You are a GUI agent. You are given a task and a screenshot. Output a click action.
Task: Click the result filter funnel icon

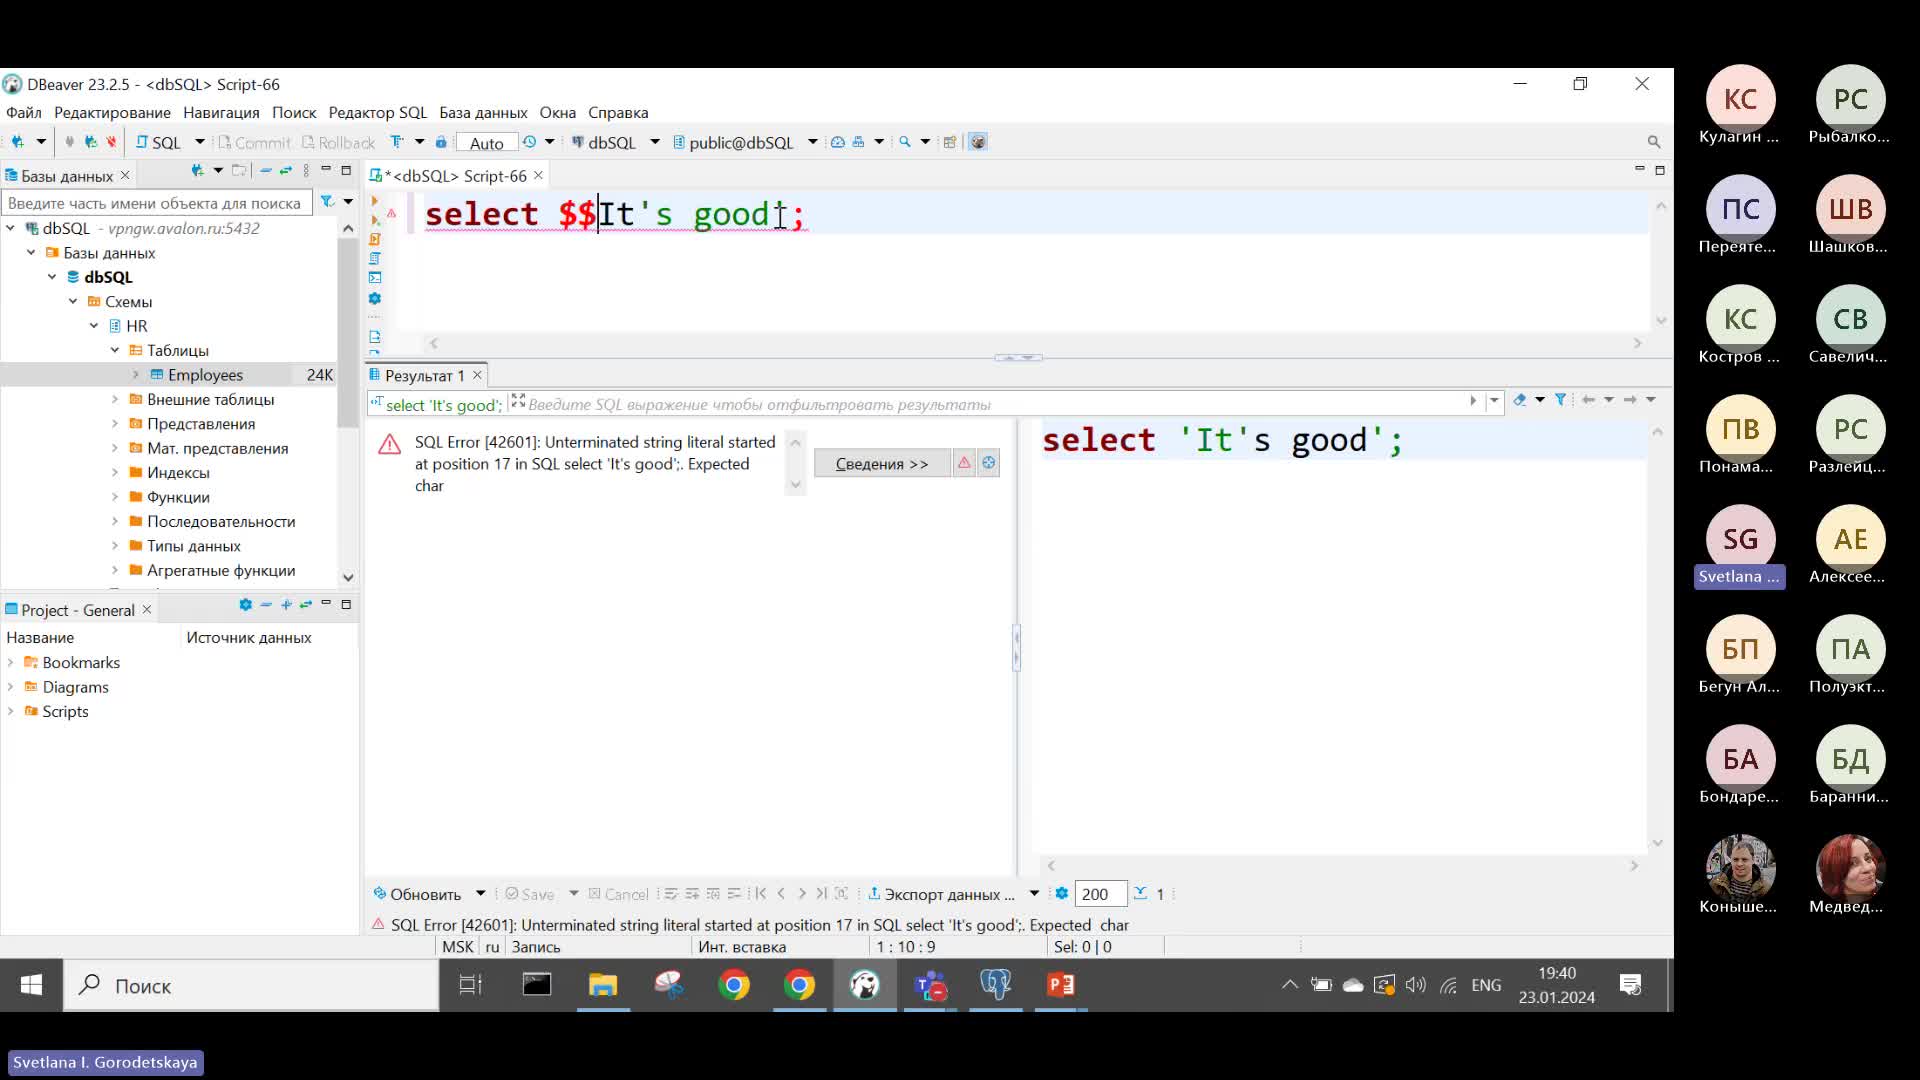(1560, 400)
